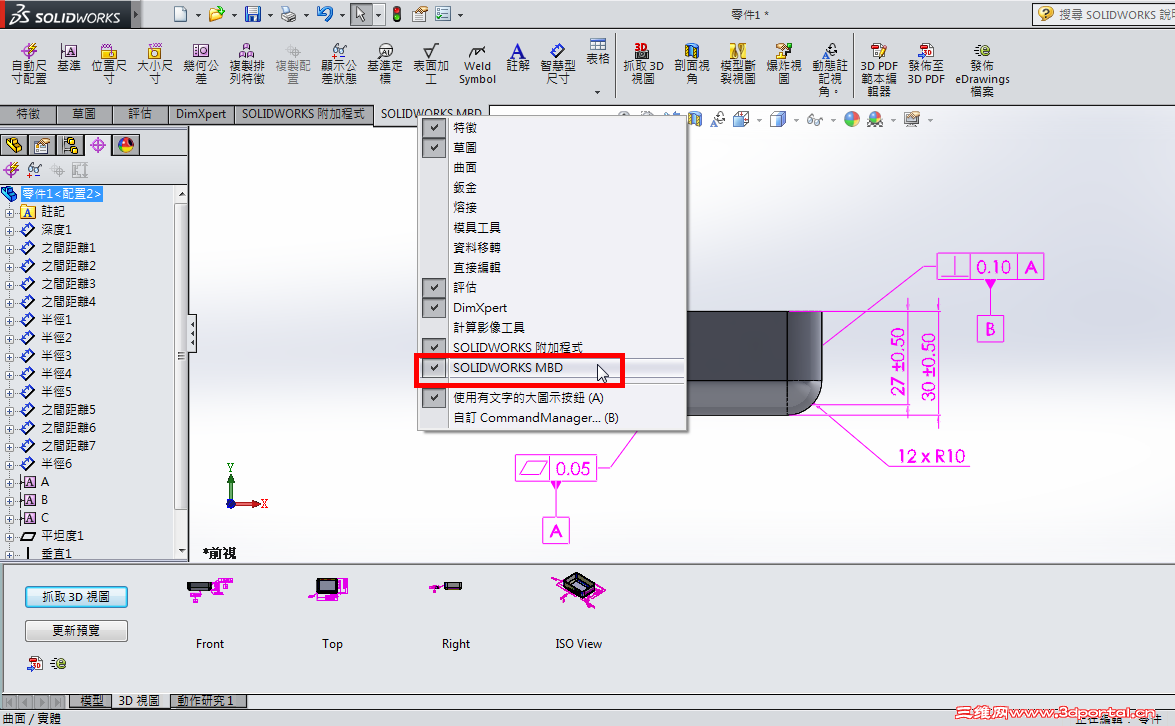Screen dimensions: 1175x726
Task: Expand the 之間距離1 tree node
Action: pyautogui.click(x=9, y=249)
